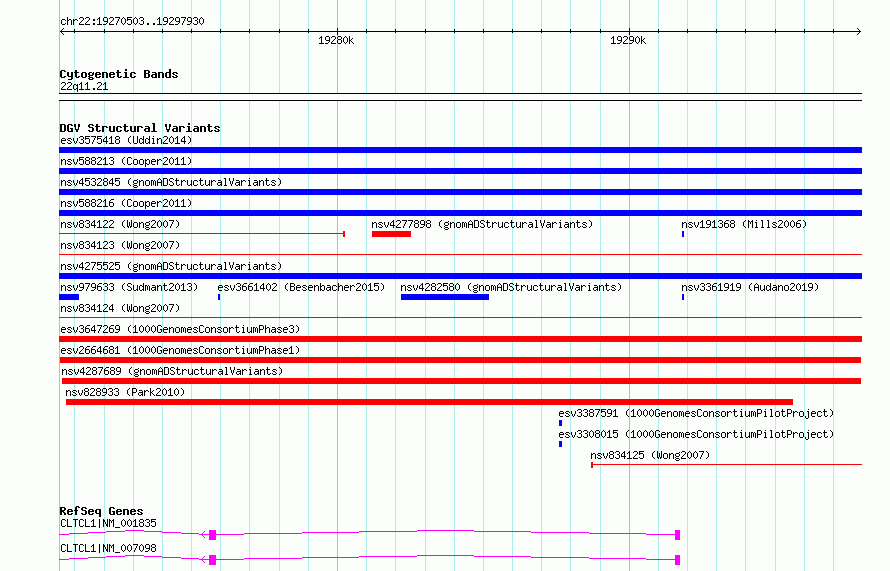Click the thin red line of nsv834125
Screen dimensions: 890x571
point(727,465)
